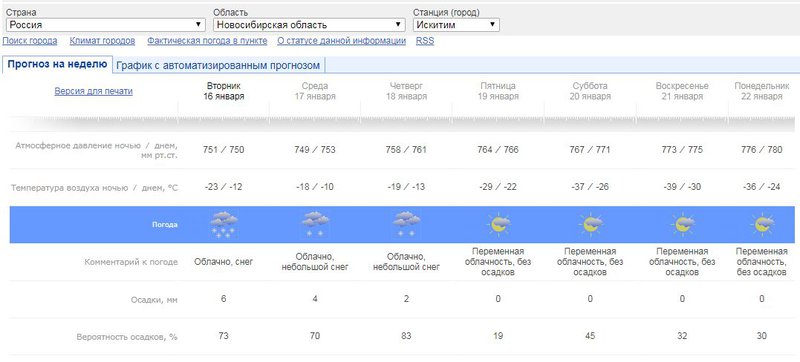Click Tuesday 16 January snow weather icon

pos(223,225)
